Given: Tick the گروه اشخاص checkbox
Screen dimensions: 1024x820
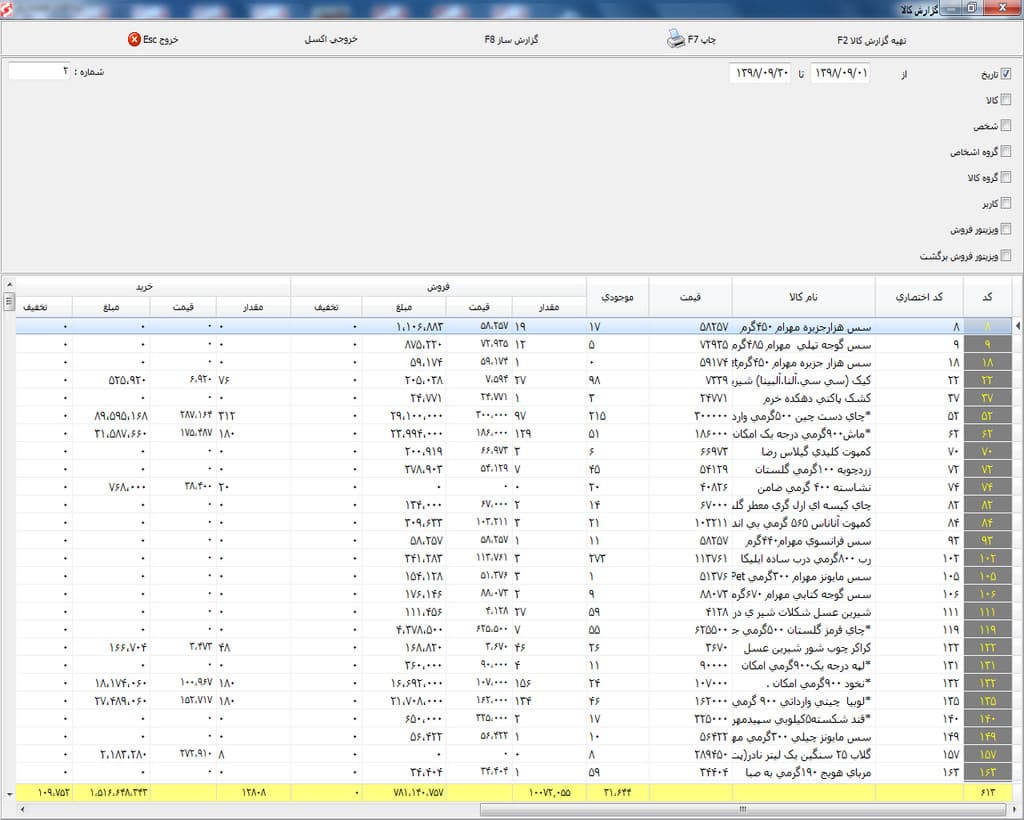Looking at the screenshot, I should coord(1005,152).
